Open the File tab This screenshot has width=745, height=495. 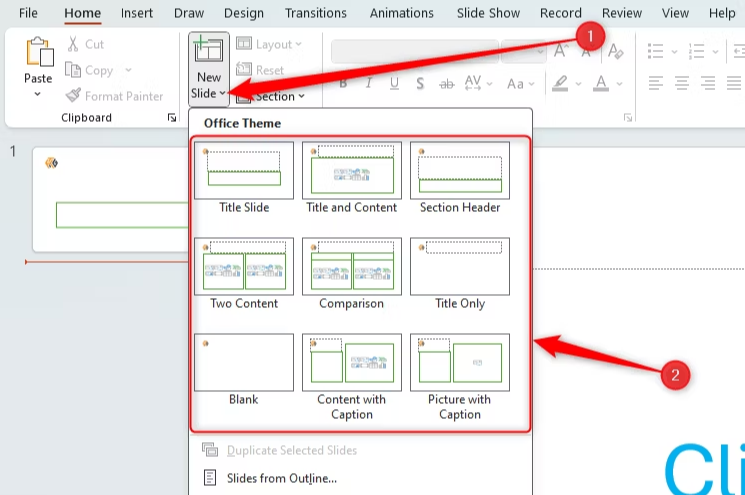coord(28,13)
